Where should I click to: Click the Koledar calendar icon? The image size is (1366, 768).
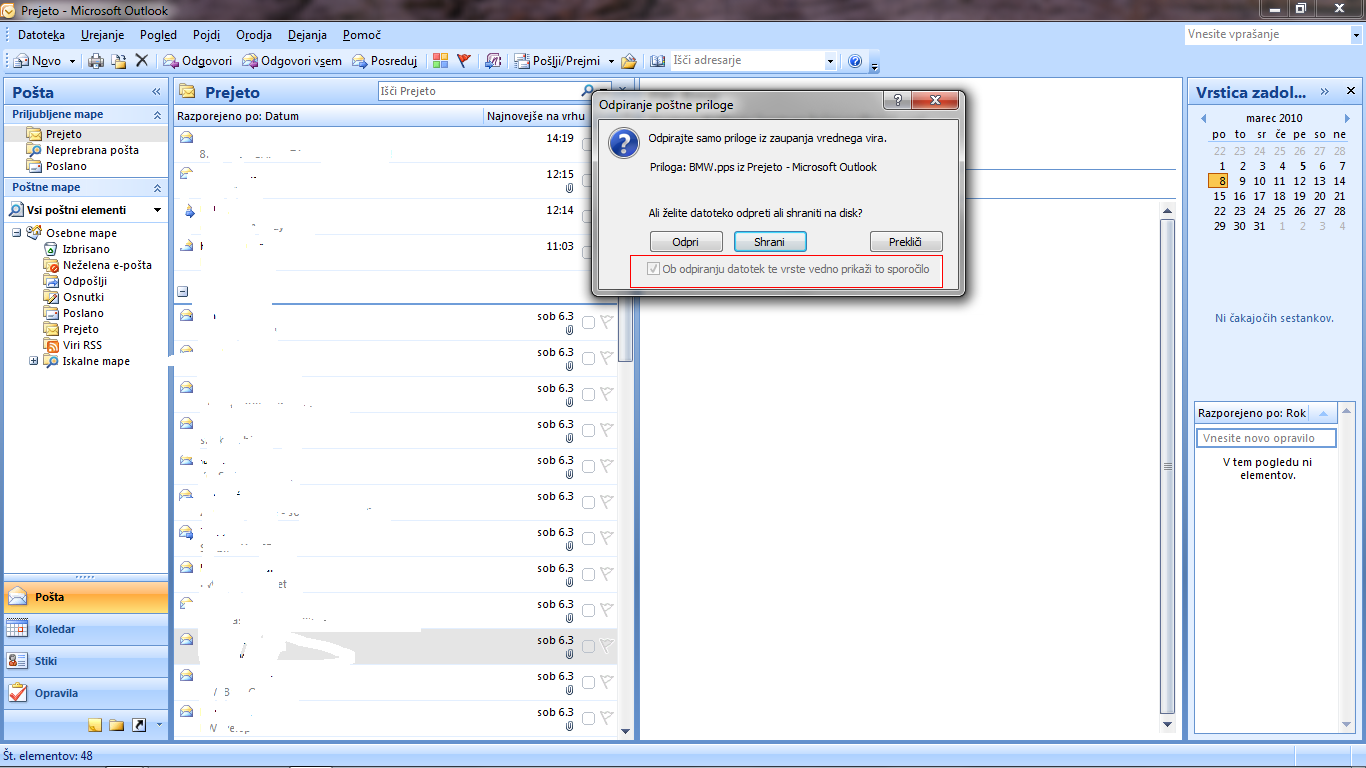point(17,629)
